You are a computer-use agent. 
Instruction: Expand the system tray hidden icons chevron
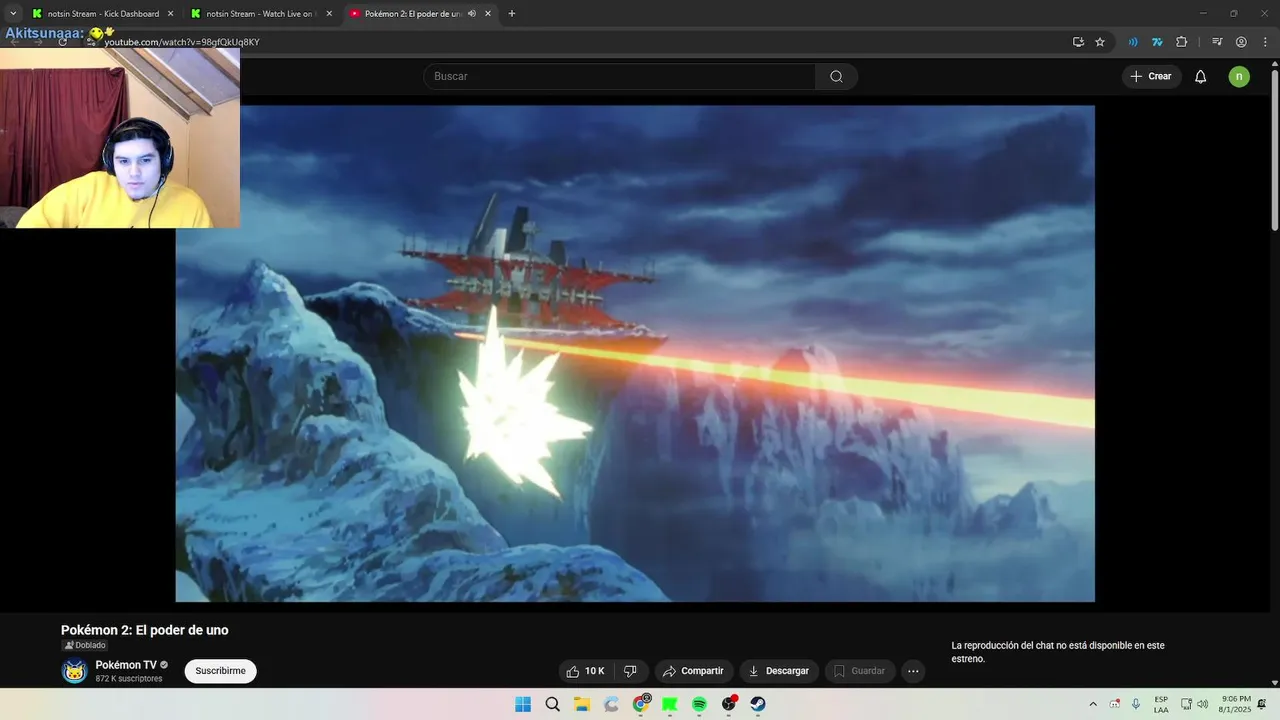[x=1093, y=704]
